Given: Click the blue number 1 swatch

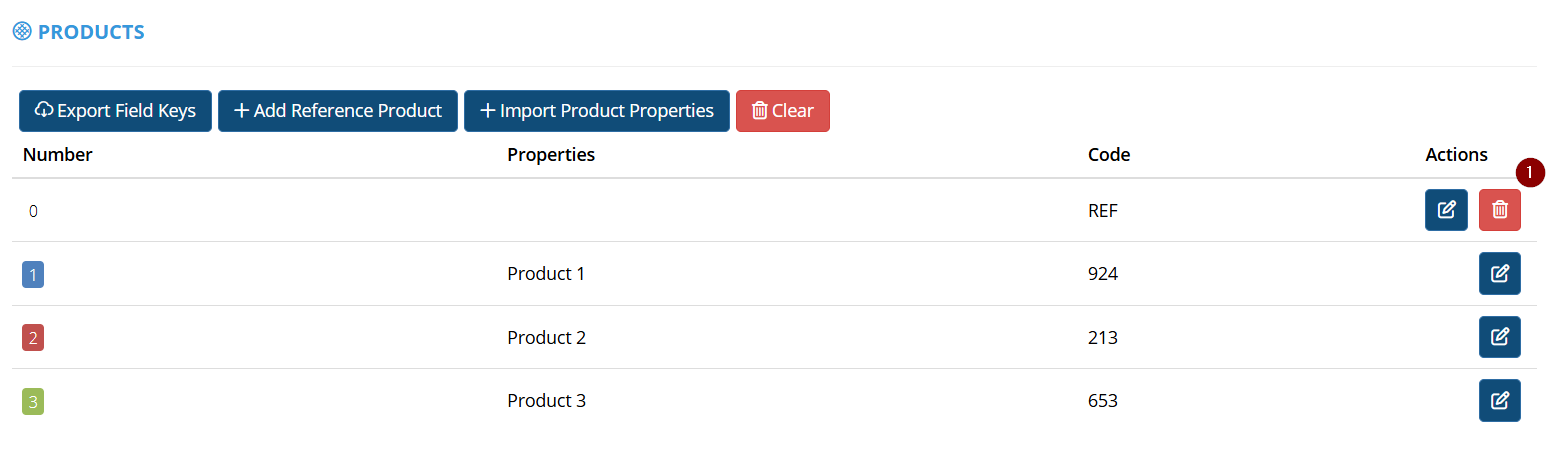Looking at the screenshot, I should click(33, 274).
